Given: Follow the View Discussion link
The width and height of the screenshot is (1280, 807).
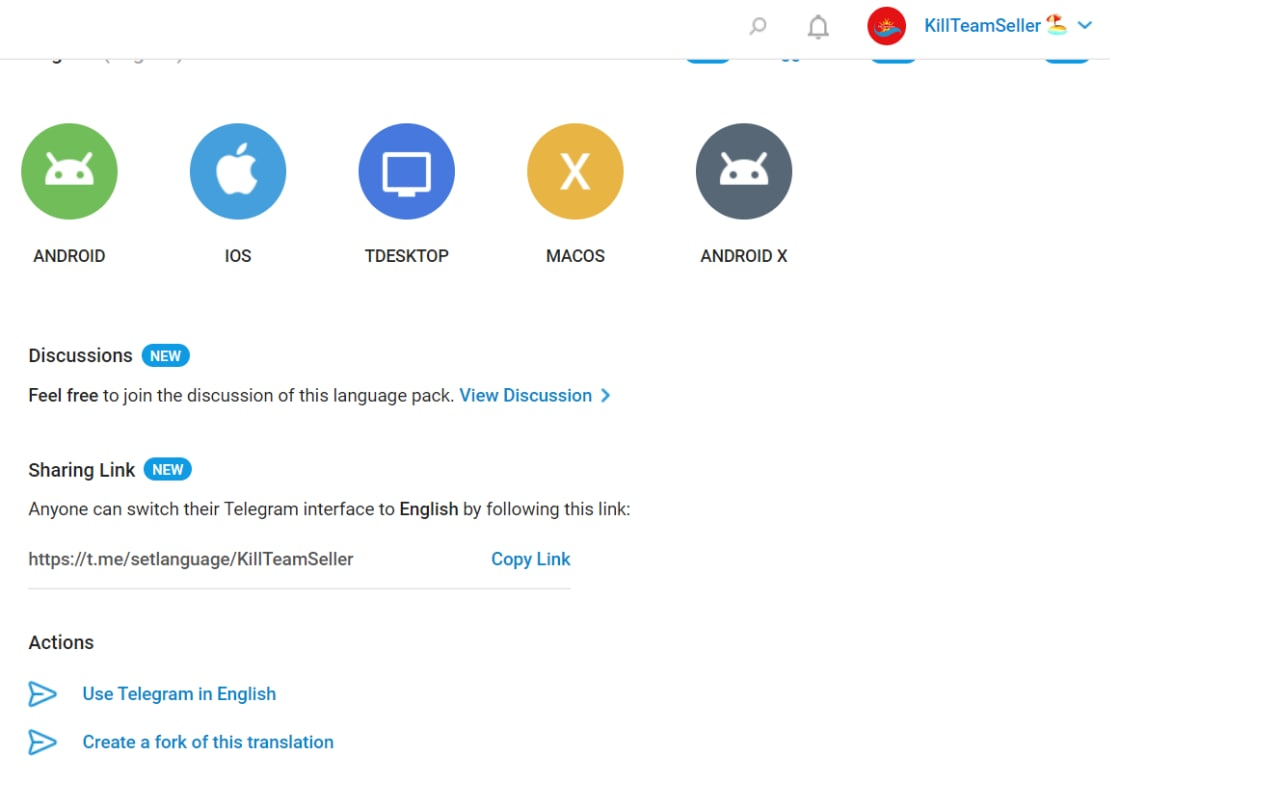Looking at the screenshot, I should (x=525, y=395).
